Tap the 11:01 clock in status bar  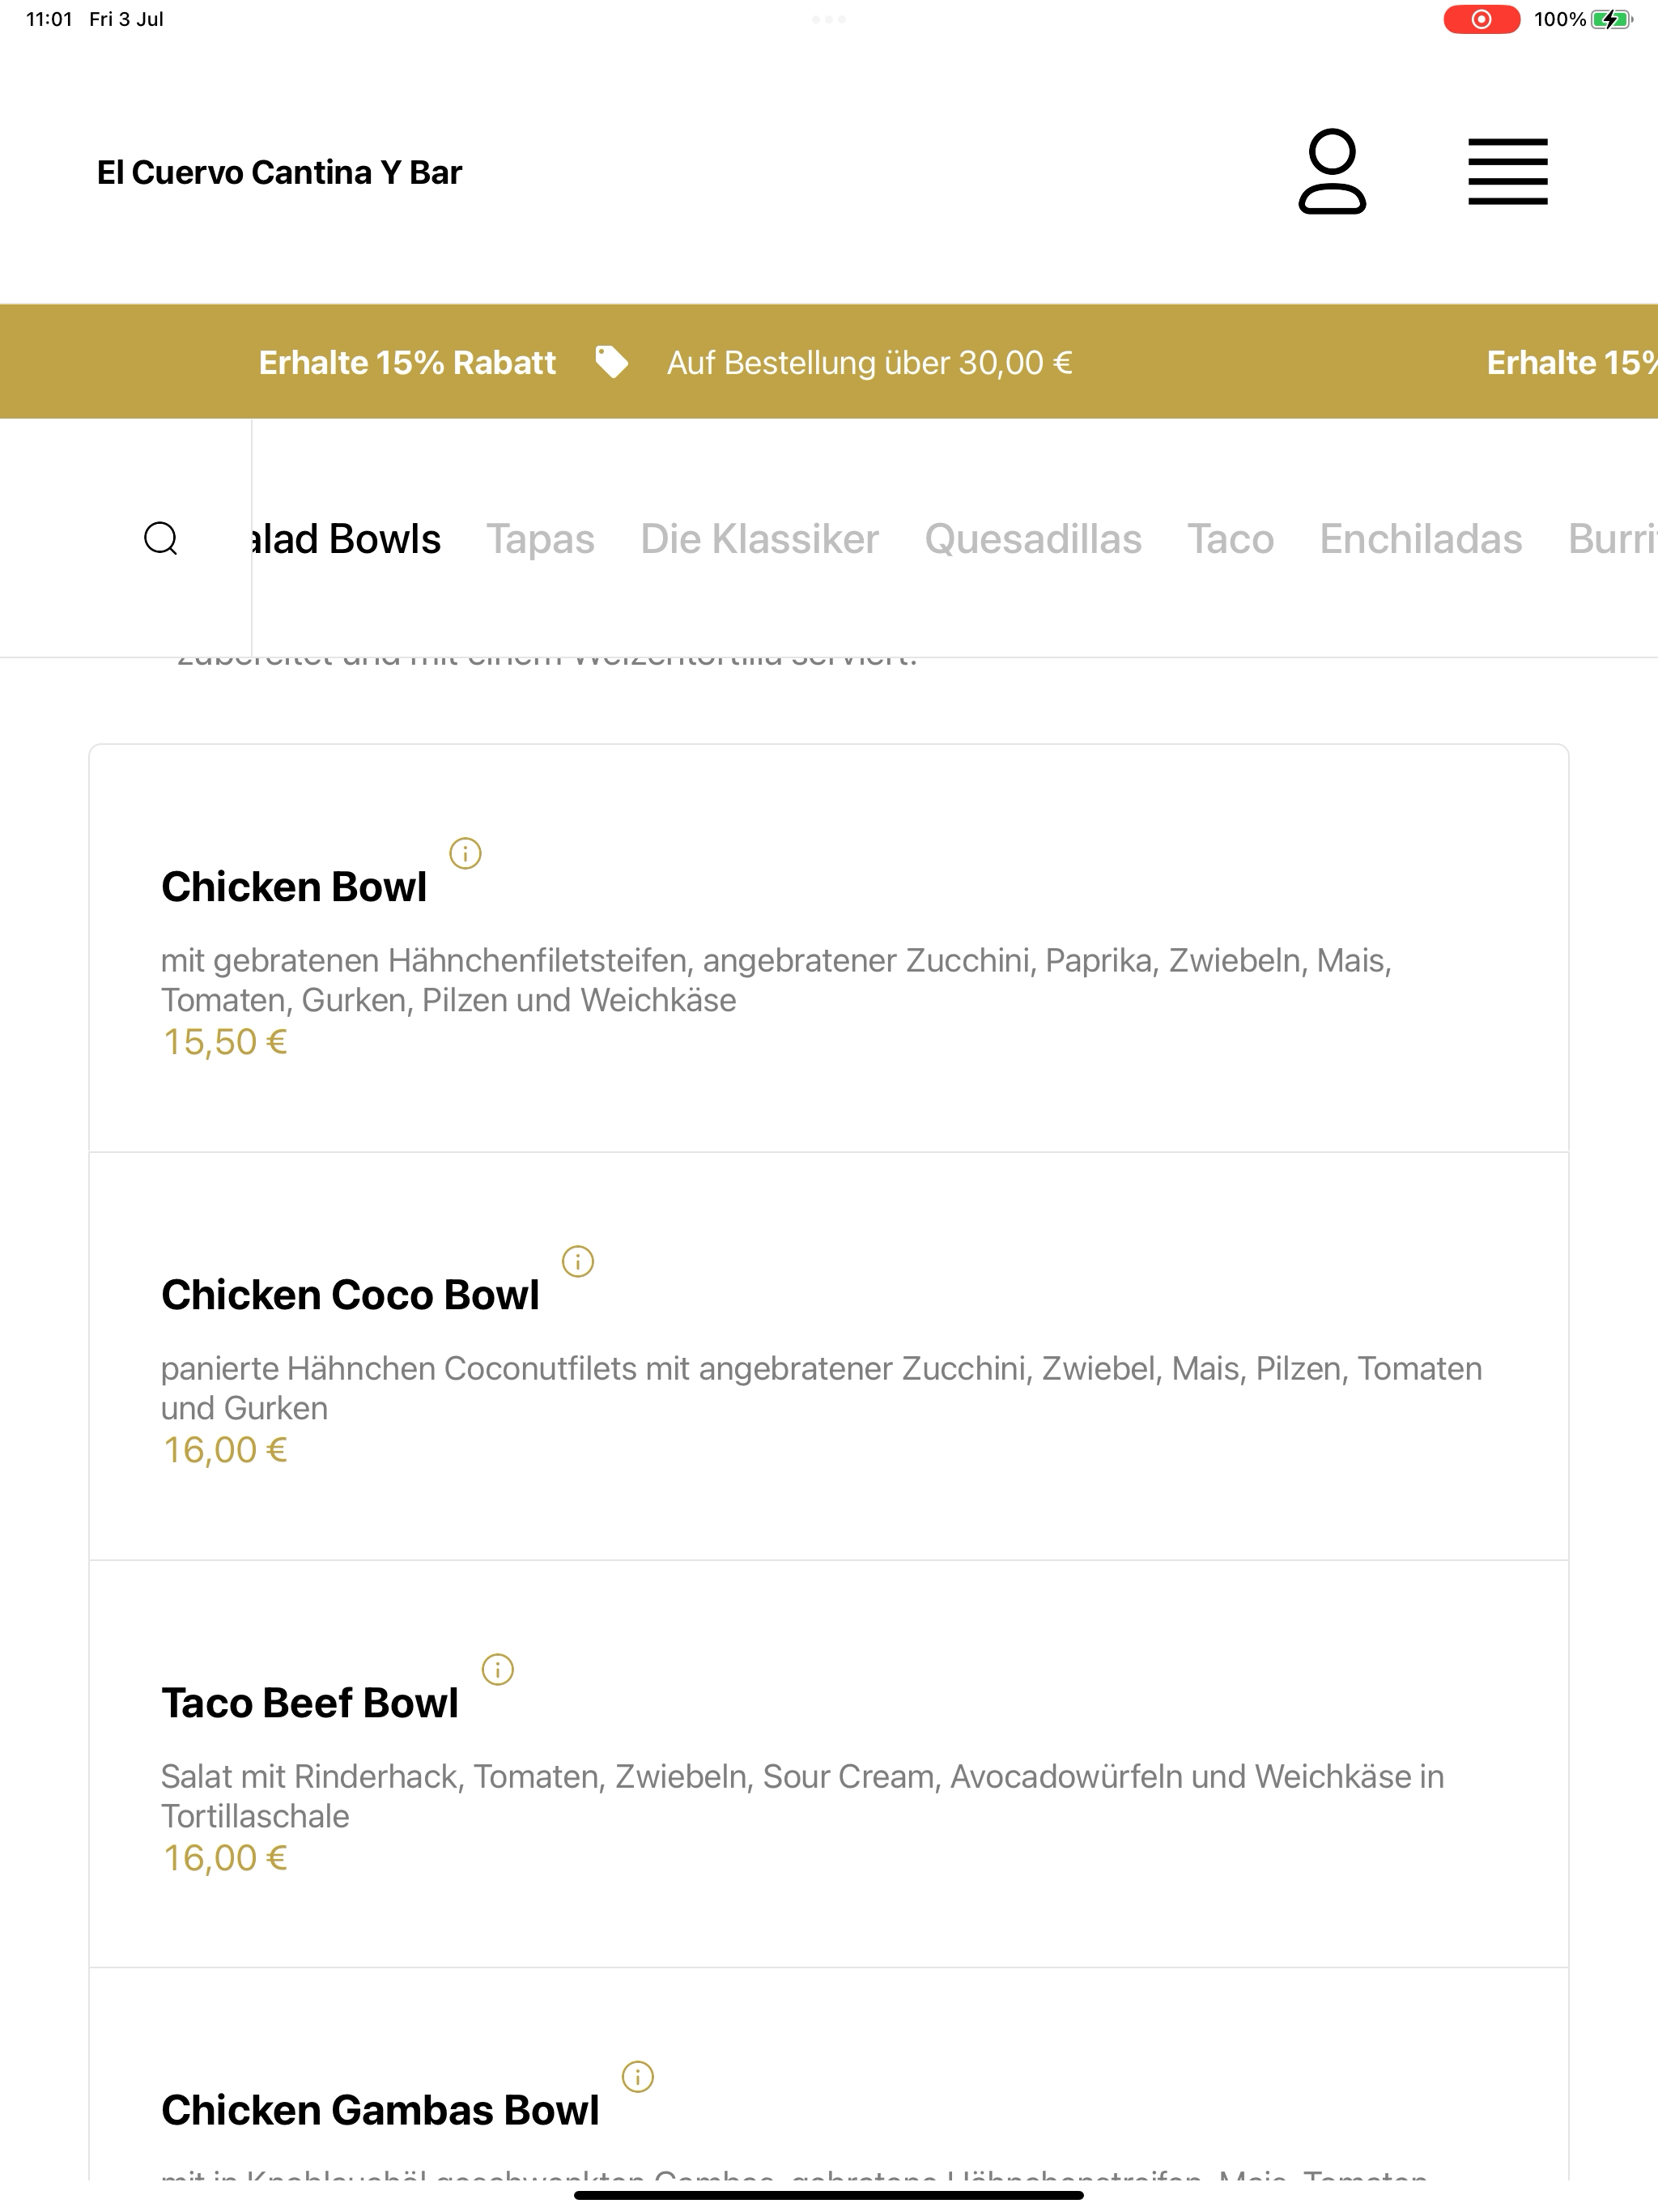[x=49, y=19]
